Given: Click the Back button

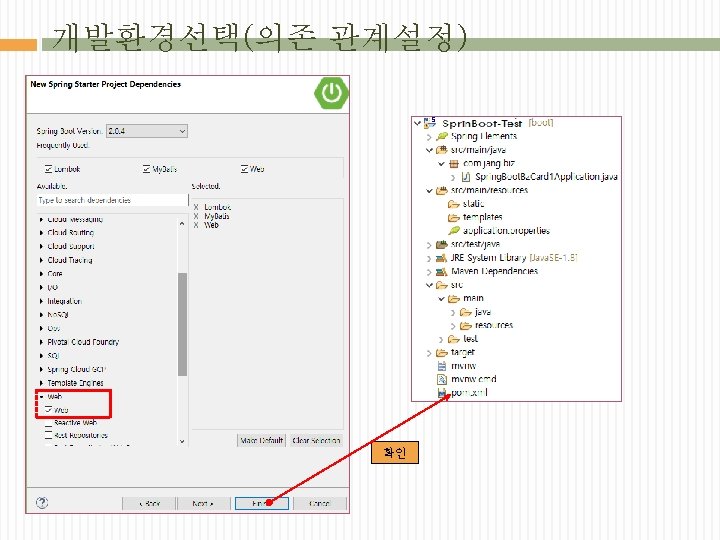Looking at the screenshot, I should click(x=149, y=504).
